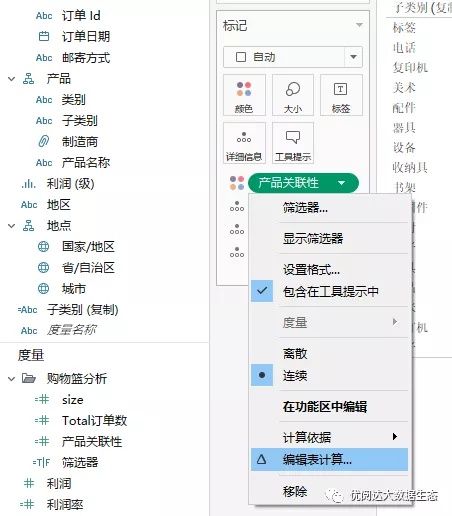Click 美术 row in the view
The image size is (452, 516).
tap(404, 88)
